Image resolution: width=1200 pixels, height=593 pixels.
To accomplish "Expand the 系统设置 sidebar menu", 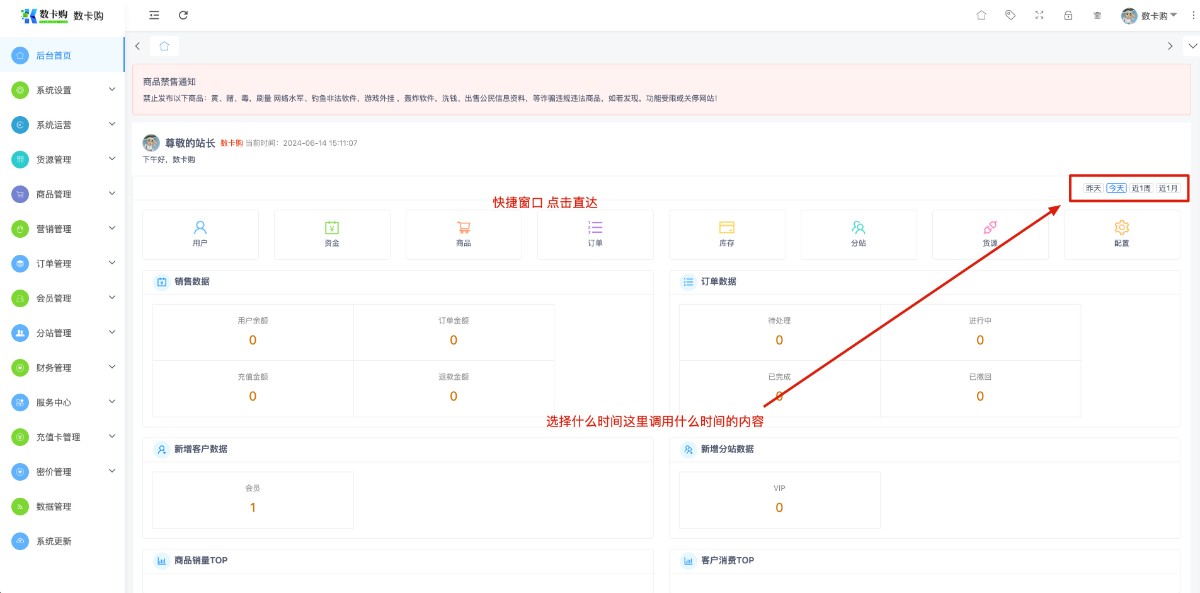I will [64, 90].
